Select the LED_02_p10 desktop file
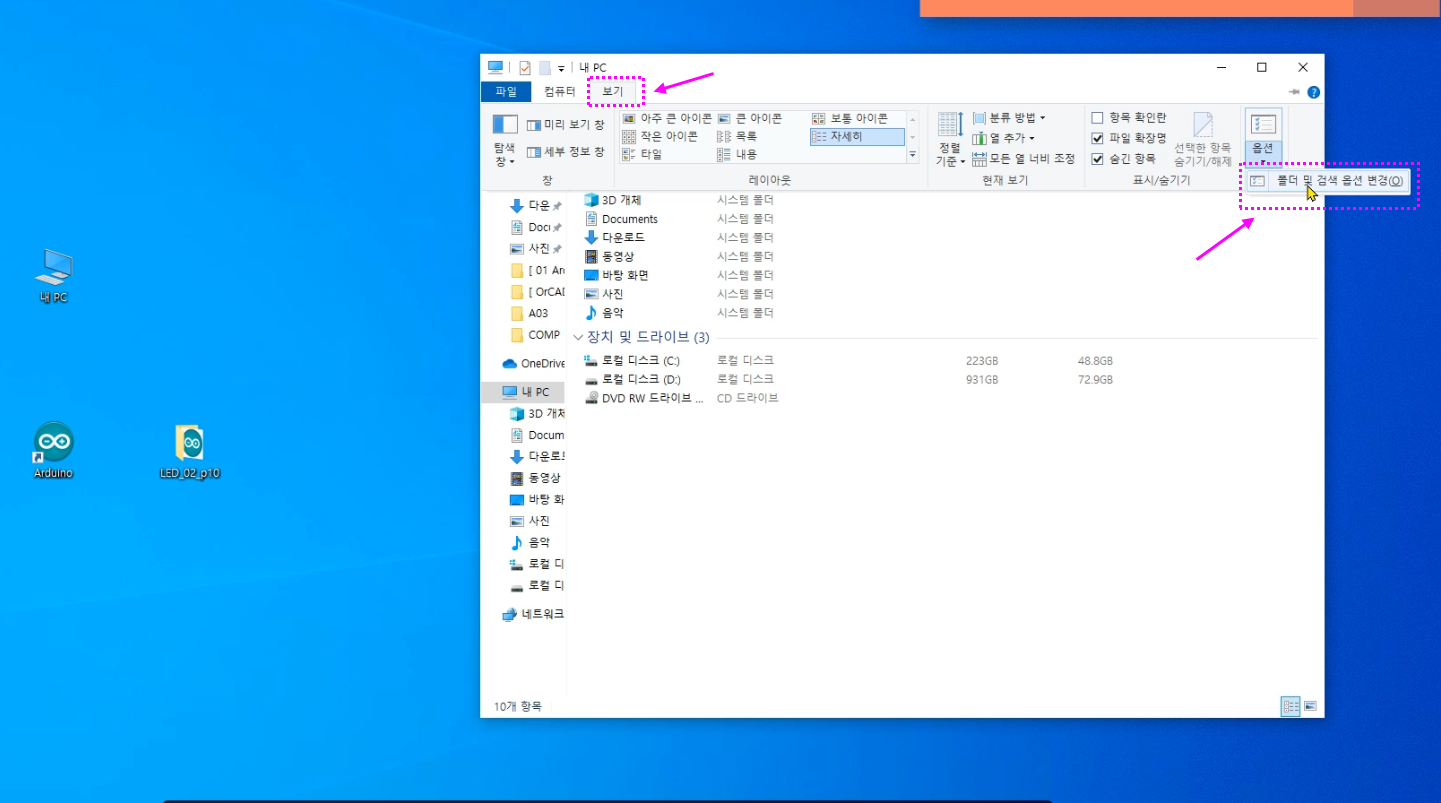Image resolution: width=1441 pixels, height=803 pixels. pos(190,451)
